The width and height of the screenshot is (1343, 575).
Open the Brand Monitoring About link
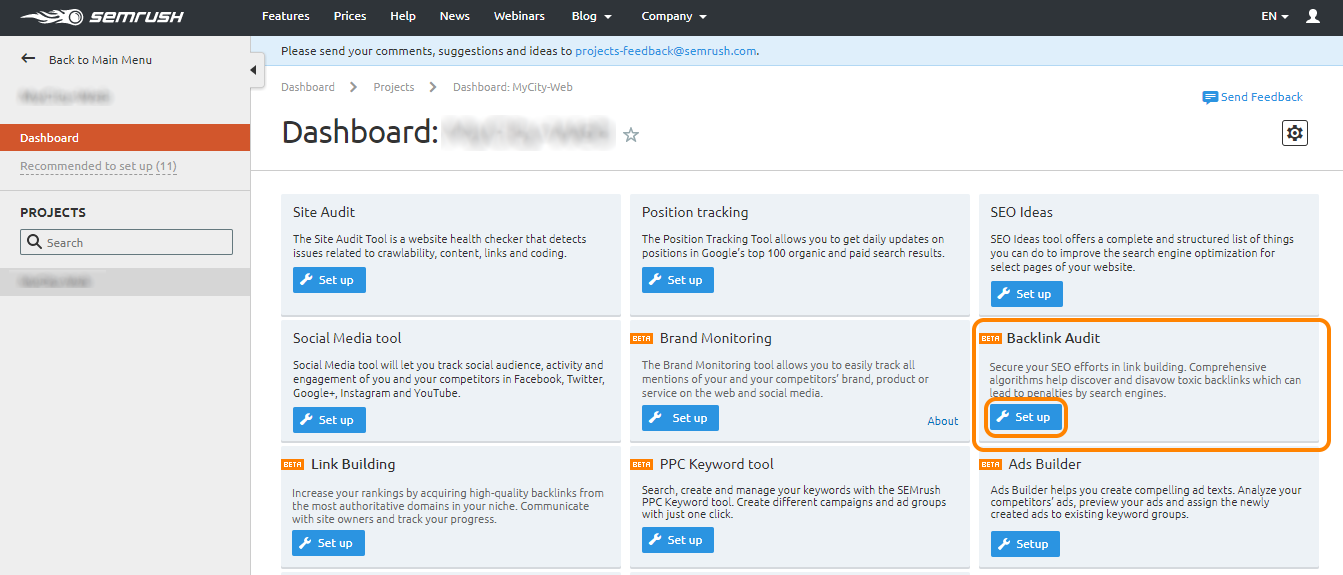943,421
